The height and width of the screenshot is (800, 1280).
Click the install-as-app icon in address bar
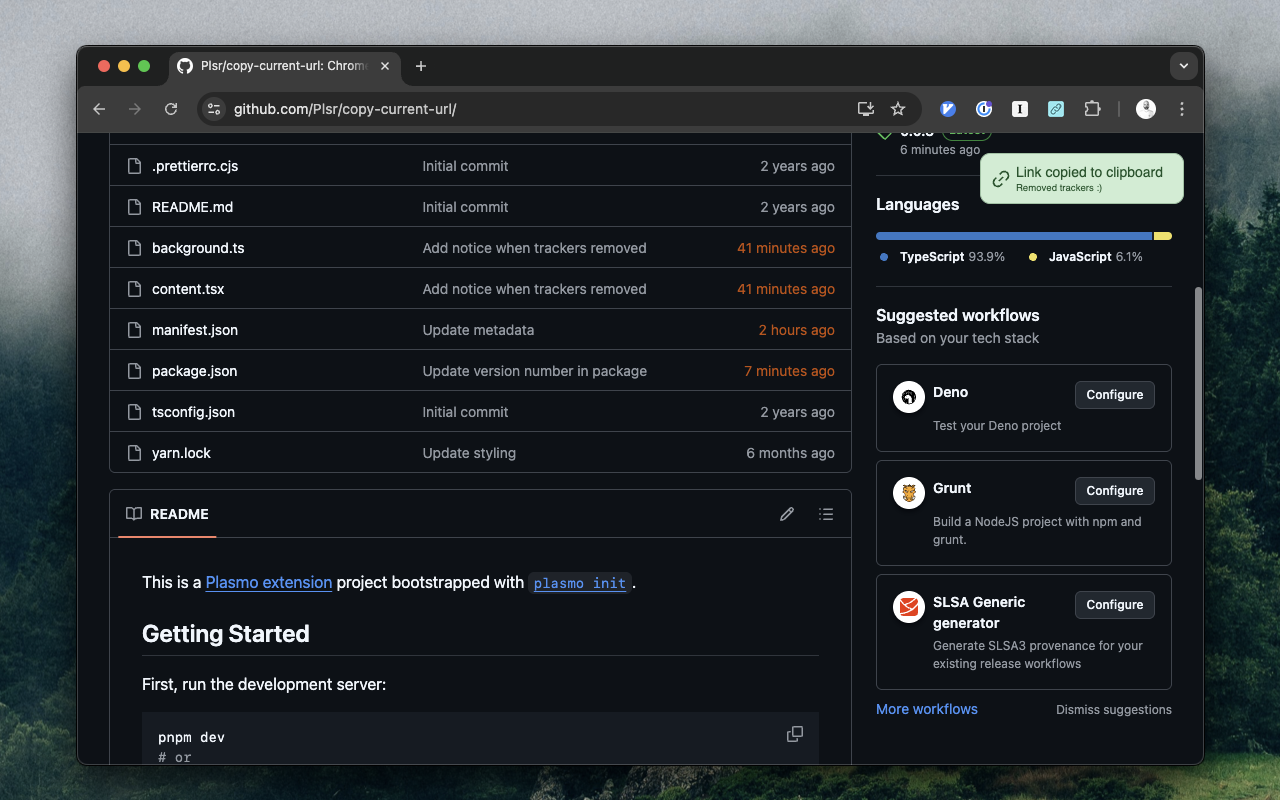click(864, 109)
